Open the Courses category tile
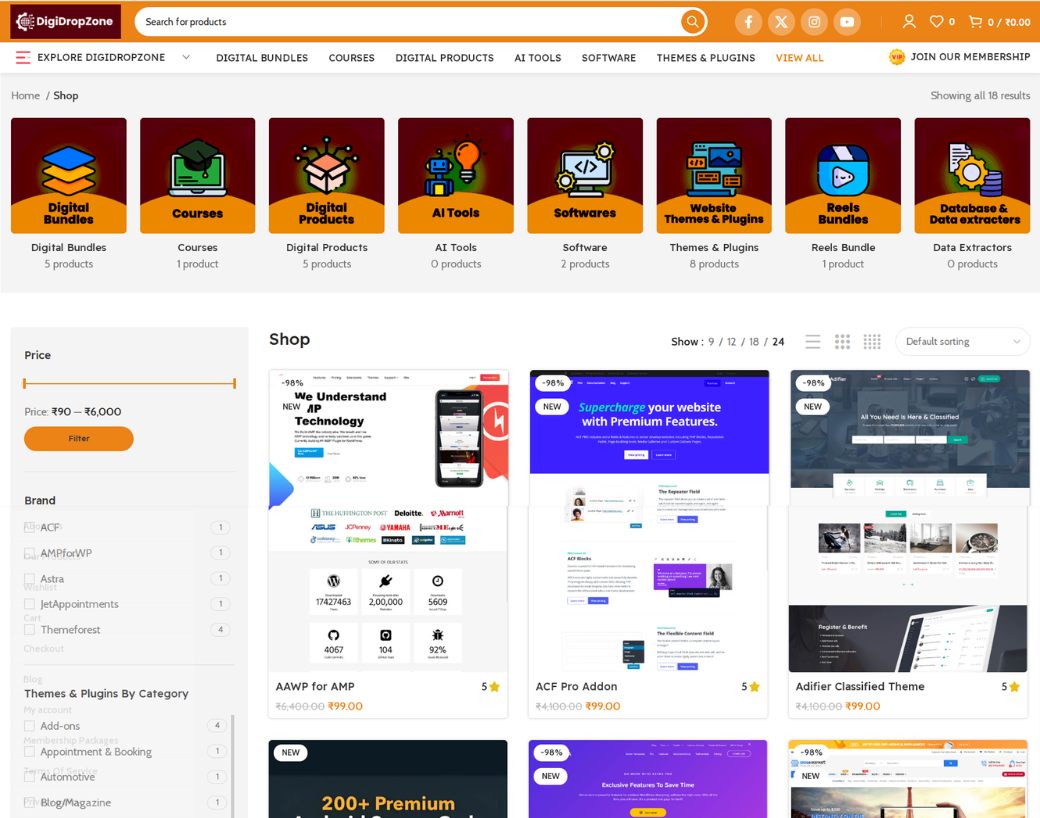The image size is (1040, 818). point(198,176)
